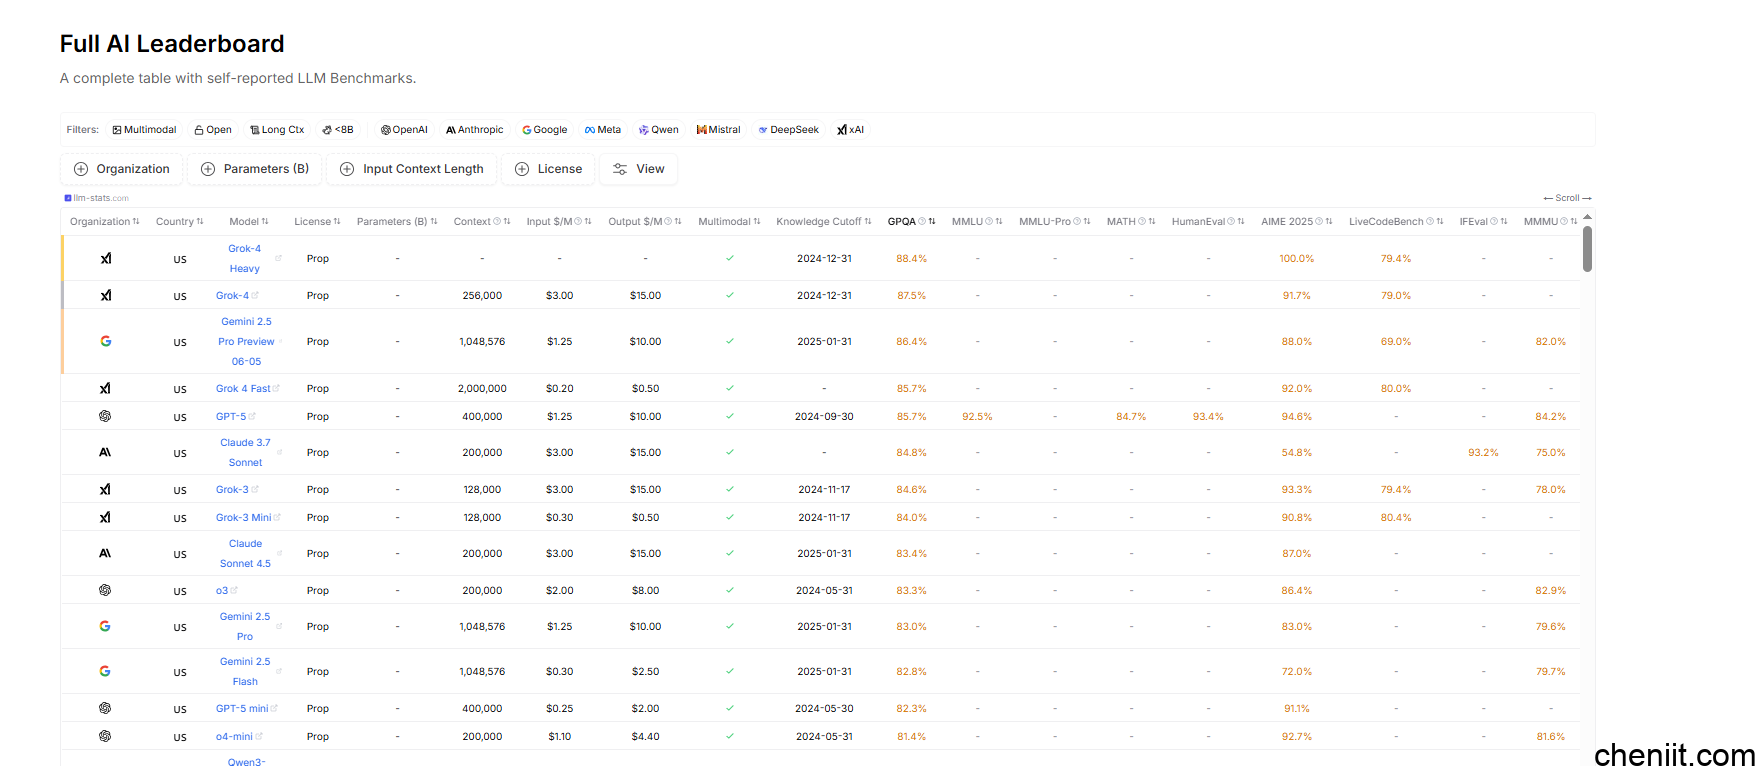Expand the Parameters (B) filter

point(255,169)
